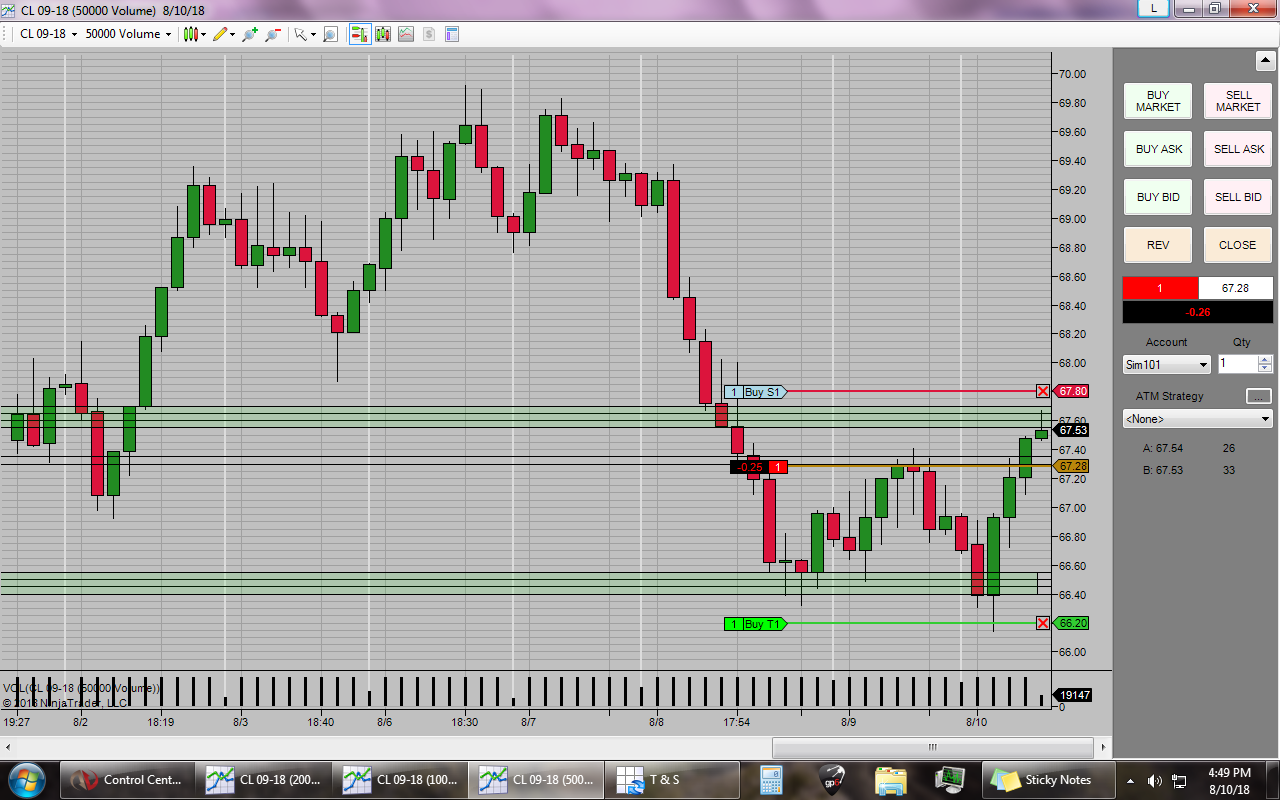Switch to CL 09-18 (100 chart taskbar item
1280x800 pixels.
[401, 780]
